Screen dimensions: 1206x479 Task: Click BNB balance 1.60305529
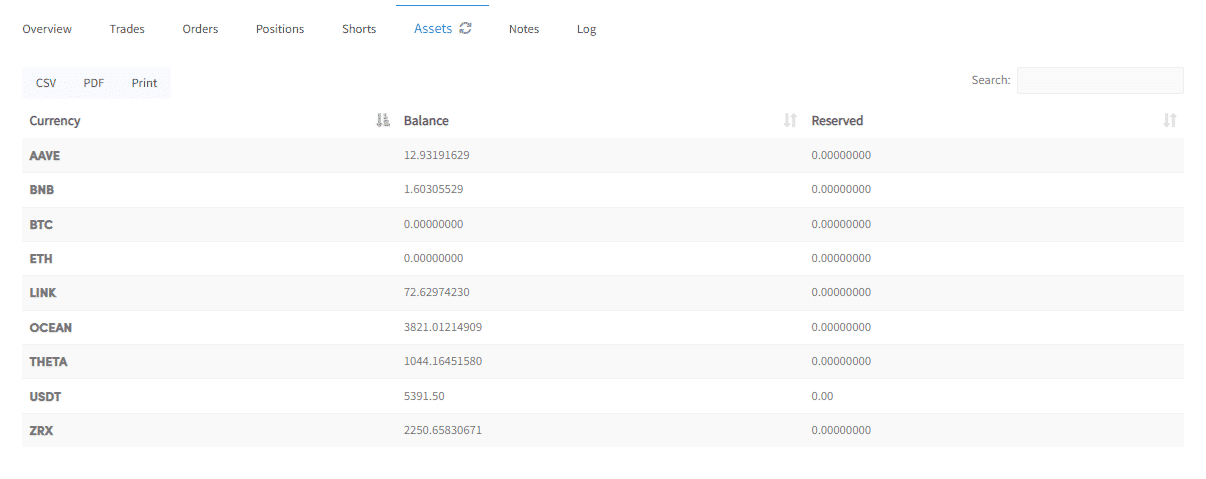433,189
